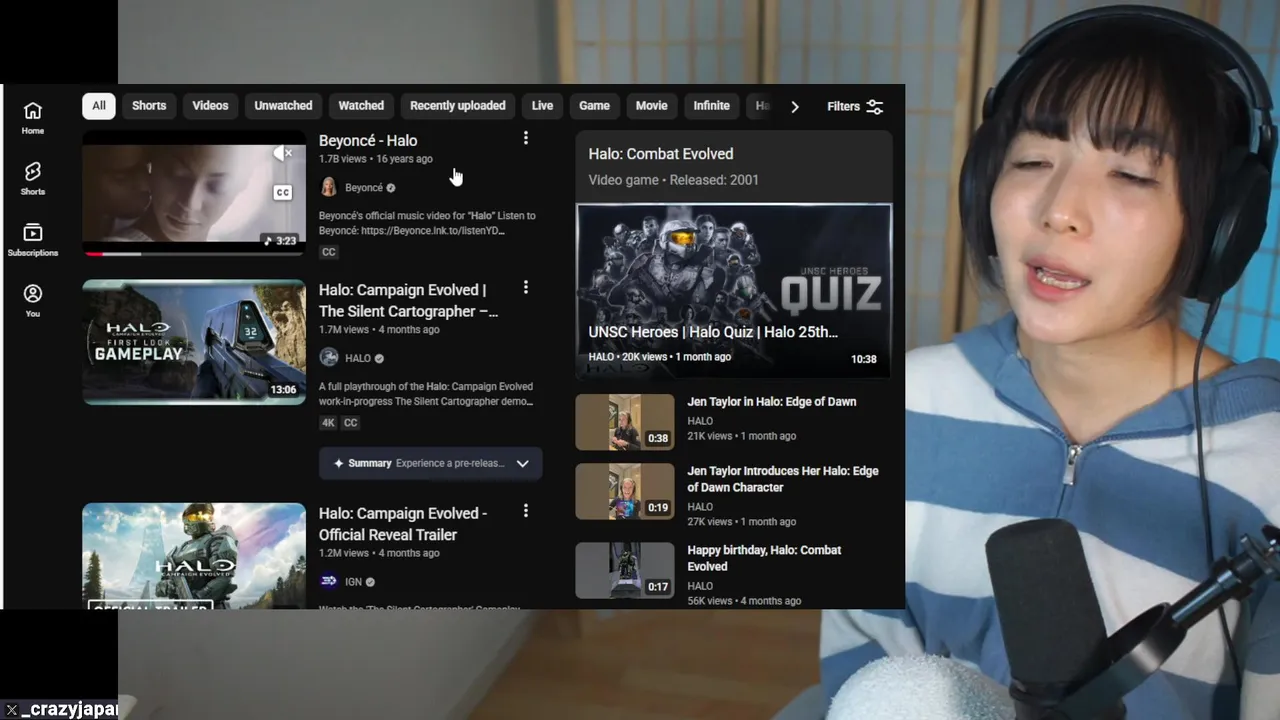The height and width of the screenshot is (720, 1280).
Task: Open more options for Official Reveal Trailer
Action: click(x=526, y=511)
